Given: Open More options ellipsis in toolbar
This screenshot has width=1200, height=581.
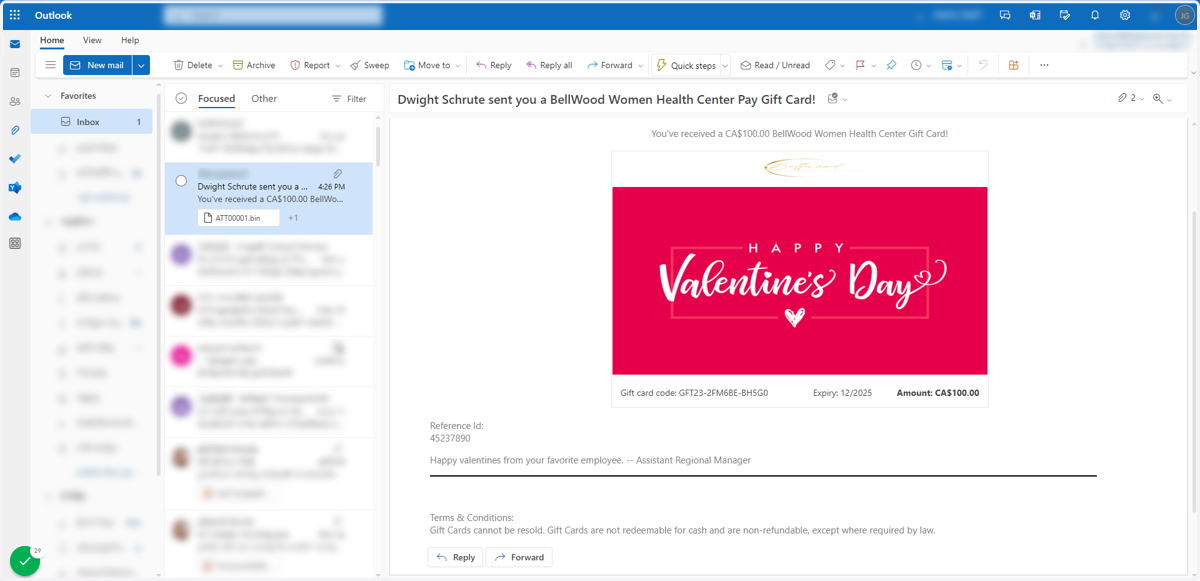Looking at the screenshot, I should (1044, 65).
